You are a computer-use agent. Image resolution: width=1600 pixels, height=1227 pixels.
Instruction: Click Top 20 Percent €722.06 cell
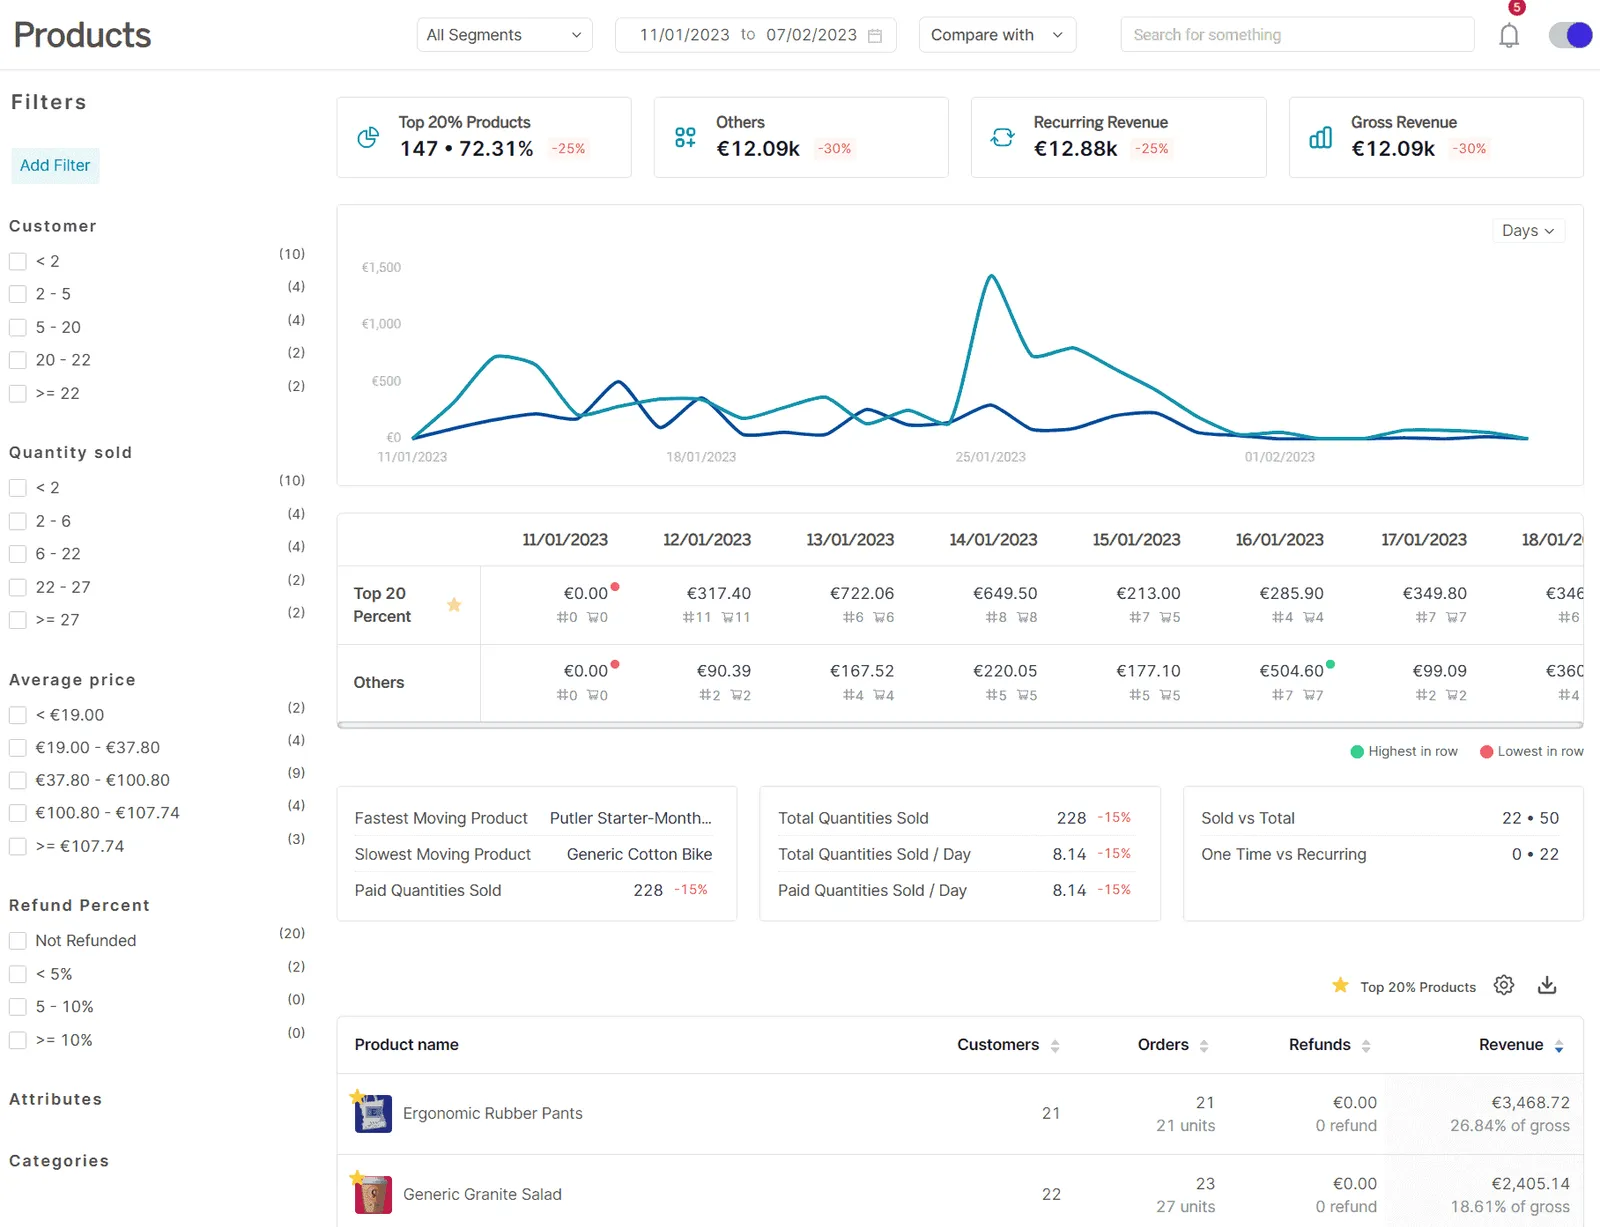click(x=862, y=594)
